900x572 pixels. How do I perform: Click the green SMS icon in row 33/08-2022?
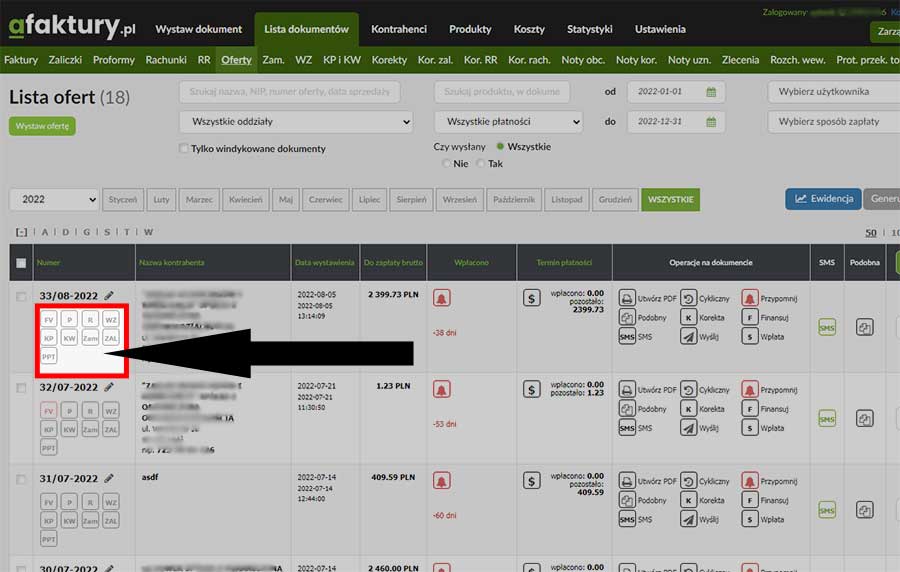coord(827,327)
